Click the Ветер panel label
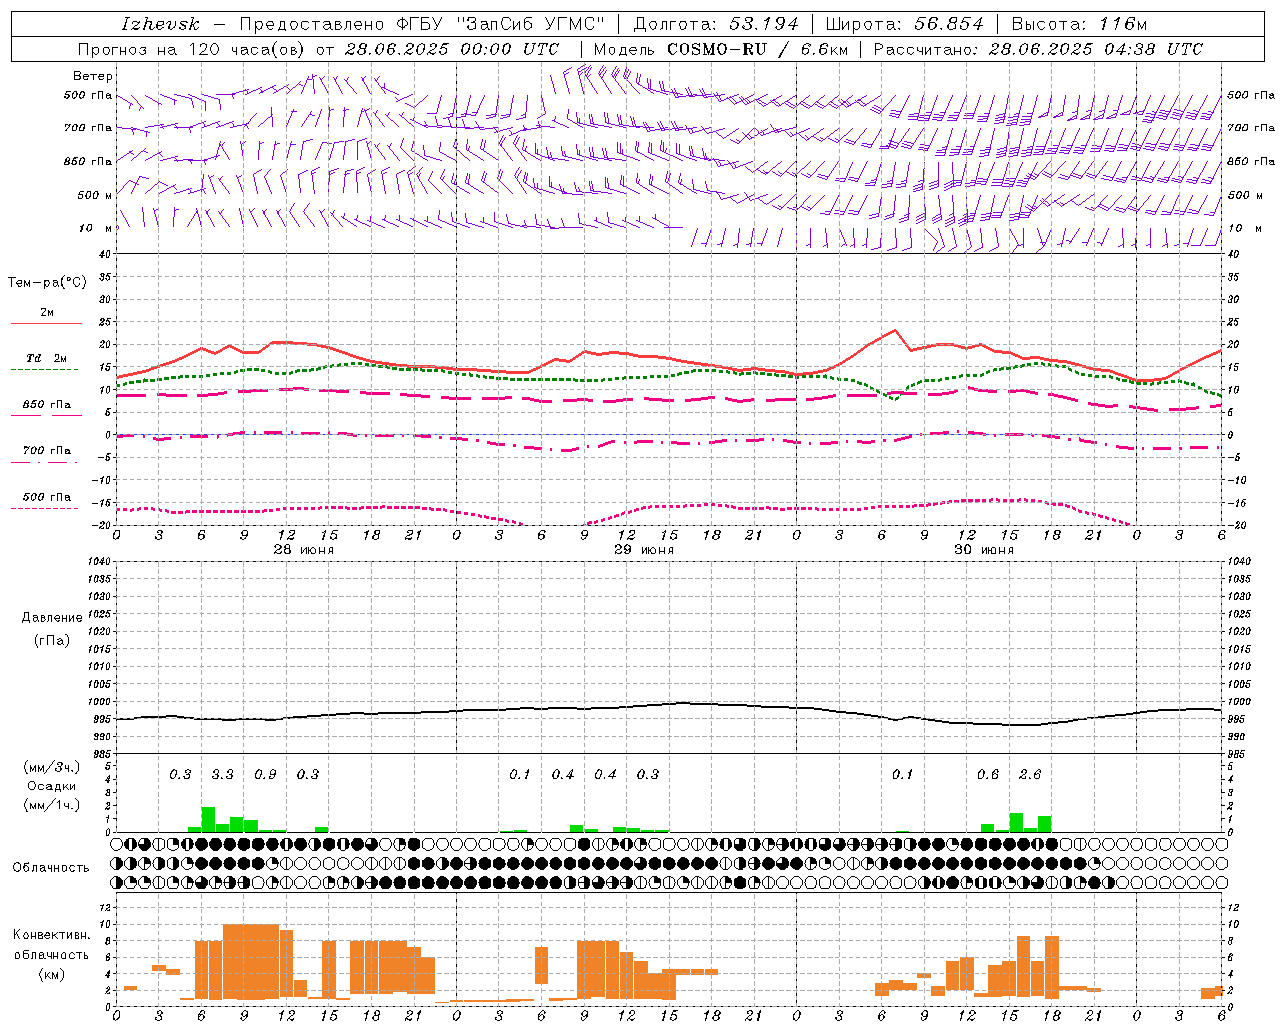The image size is (1280, 1024). coord(93,76)
